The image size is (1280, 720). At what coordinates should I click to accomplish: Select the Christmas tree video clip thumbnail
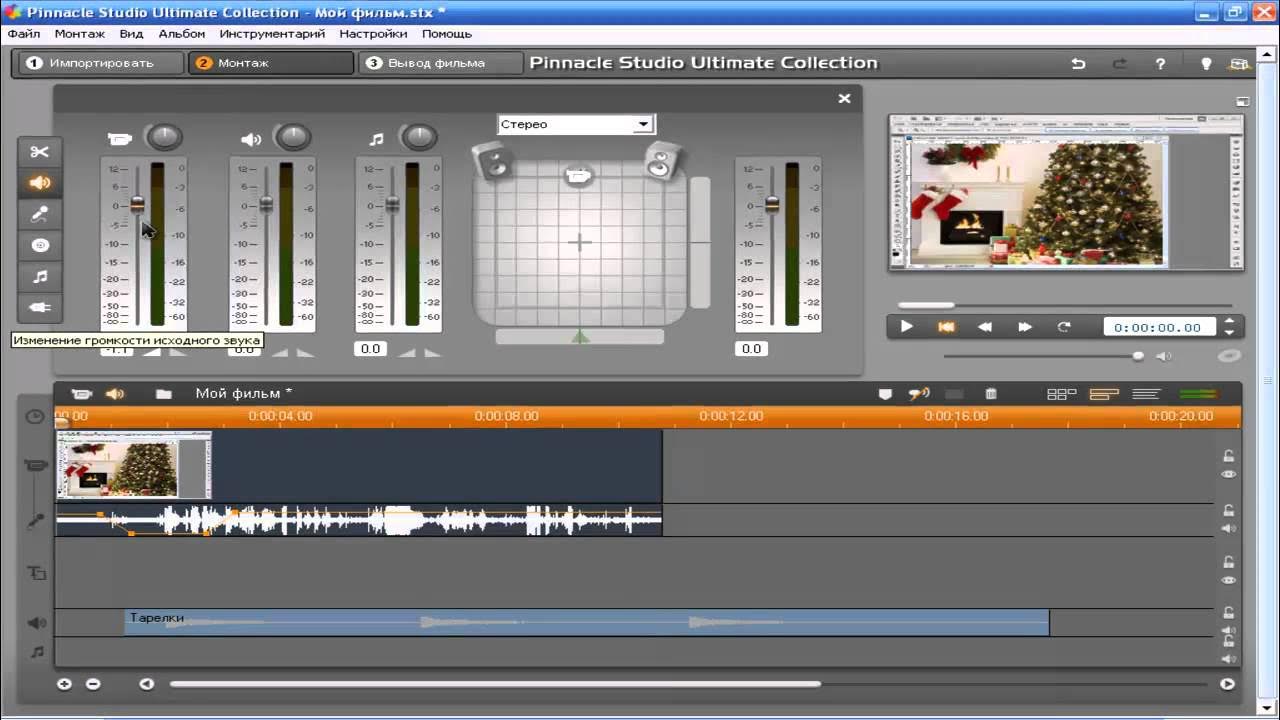click(x=133, y=465)
